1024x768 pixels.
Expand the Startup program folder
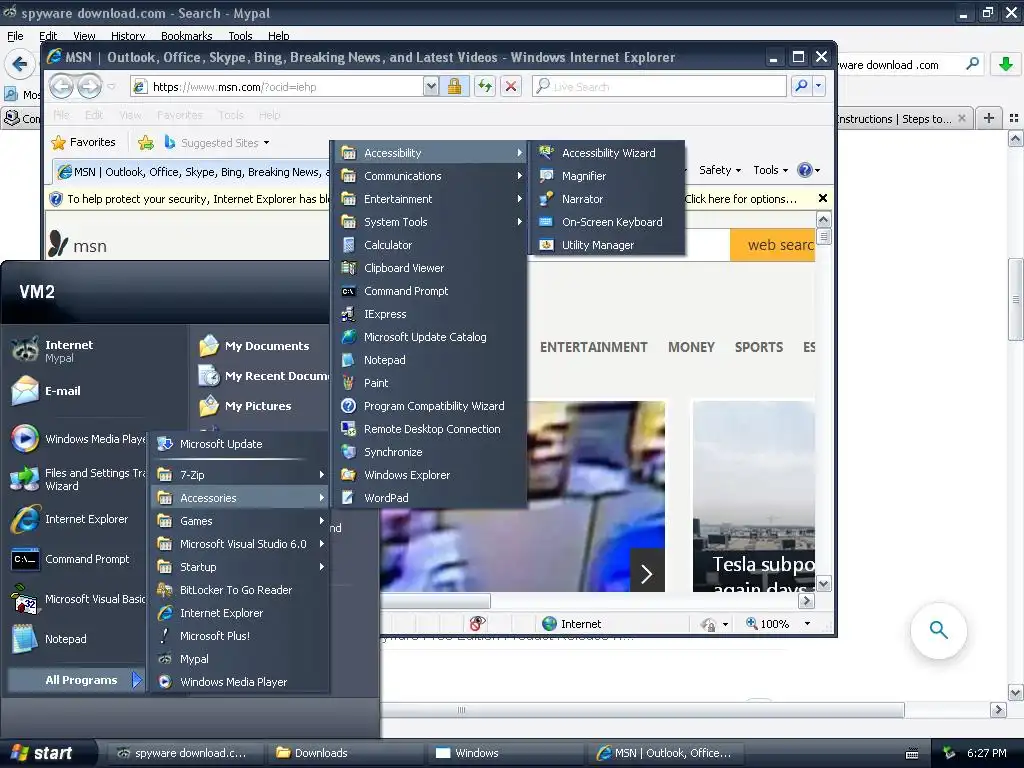240,567
